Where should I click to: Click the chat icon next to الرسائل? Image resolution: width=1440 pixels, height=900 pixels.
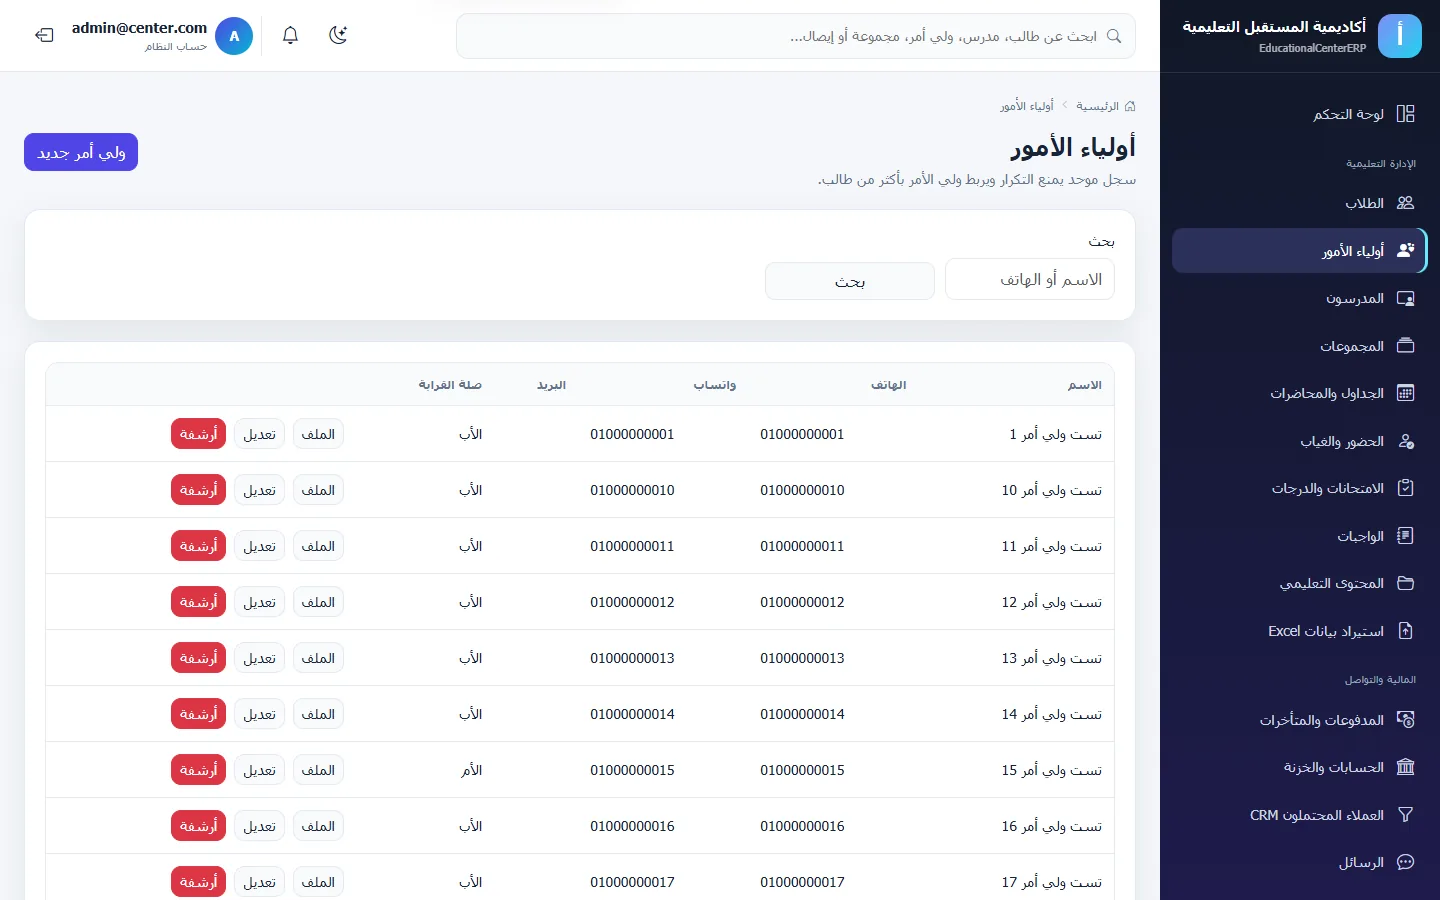click(1405, 862)
